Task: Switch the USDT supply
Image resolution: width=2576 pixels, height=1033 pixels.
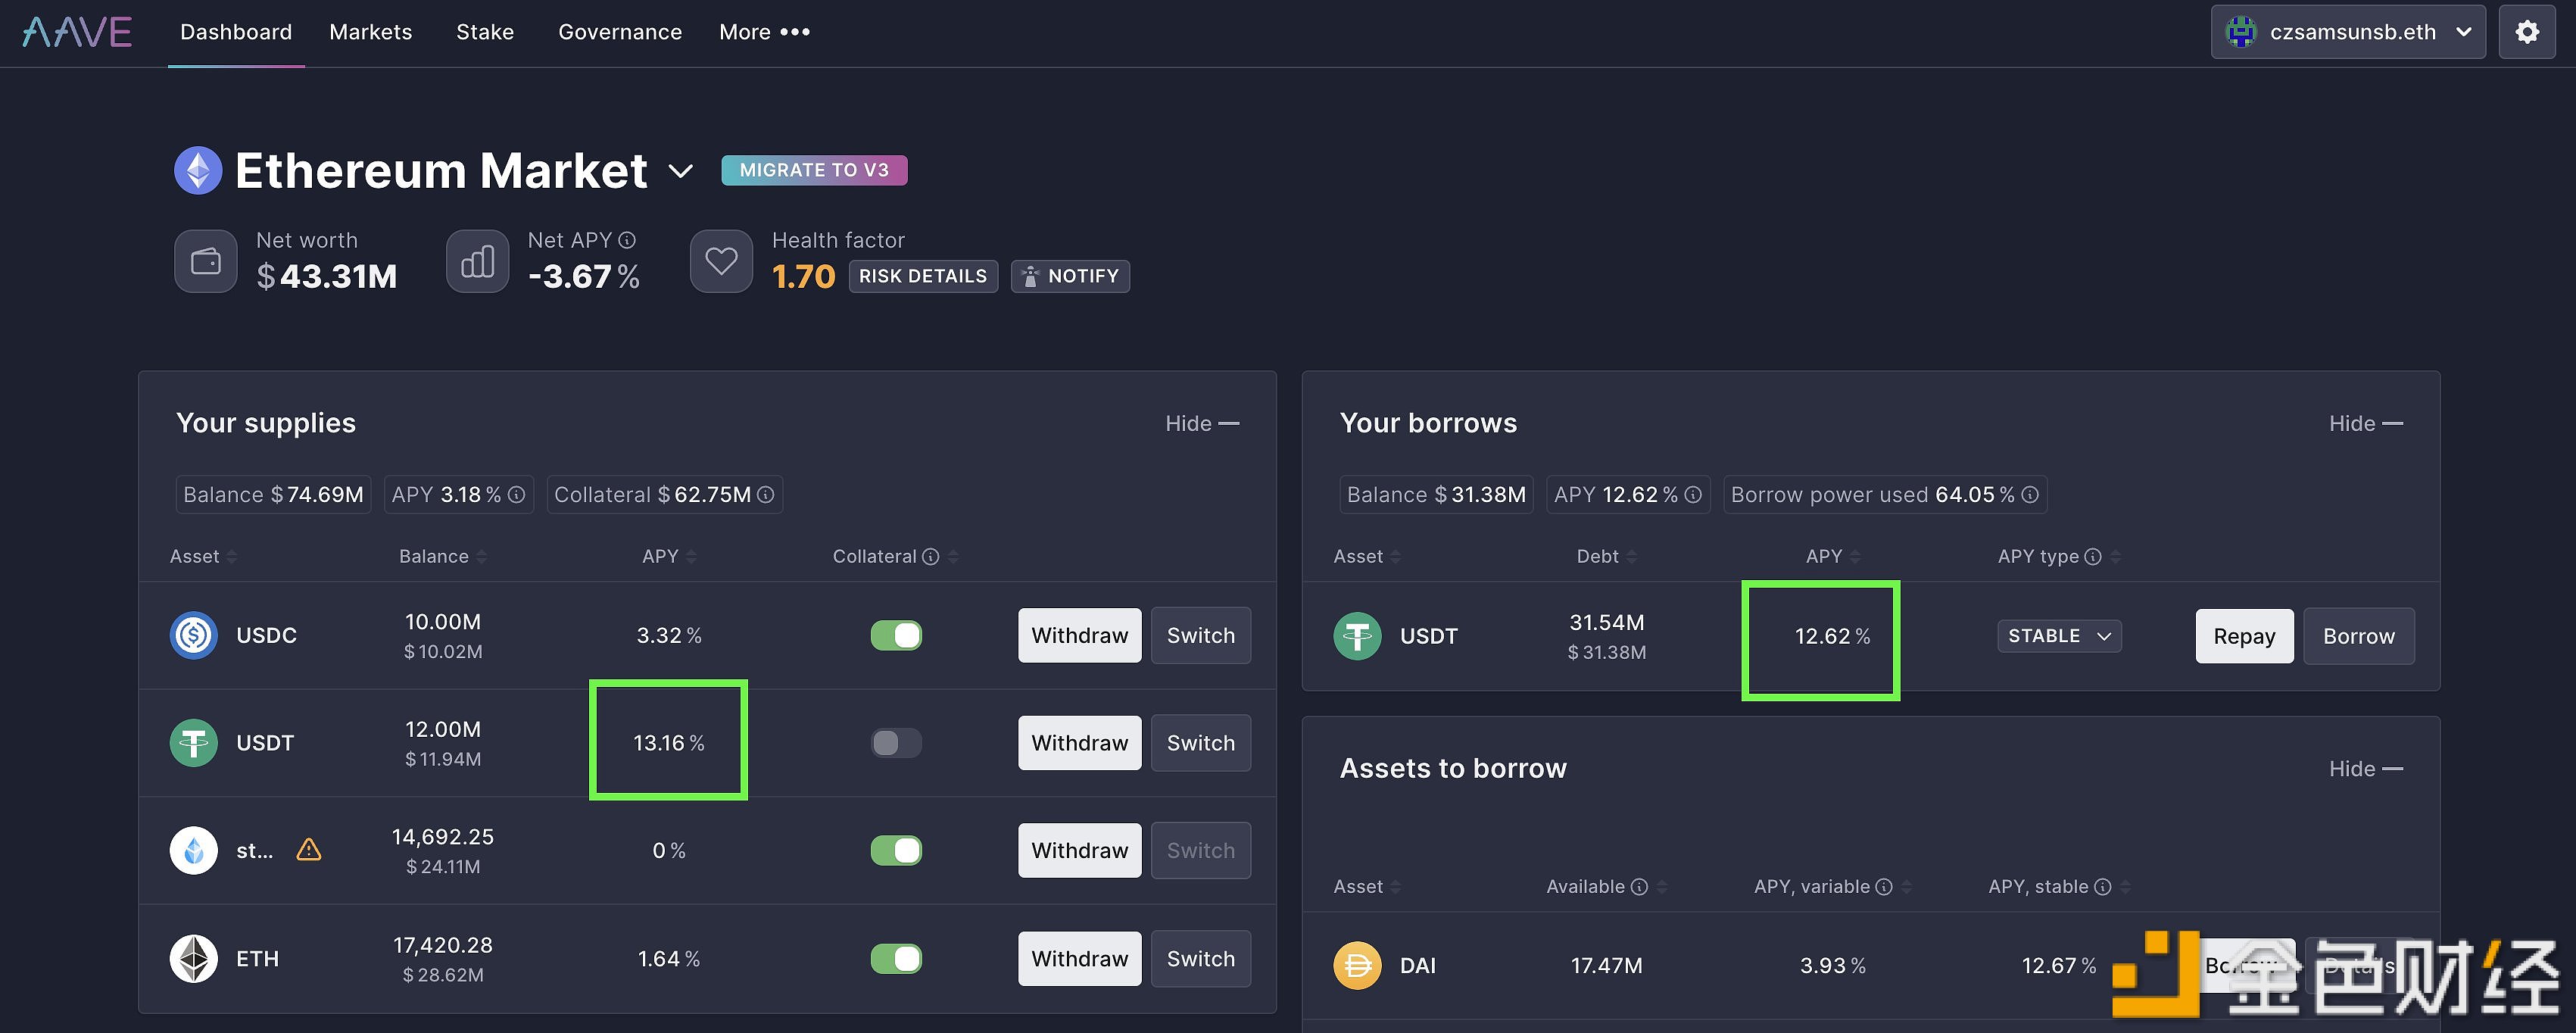Action: click(x=1200, y=743)
